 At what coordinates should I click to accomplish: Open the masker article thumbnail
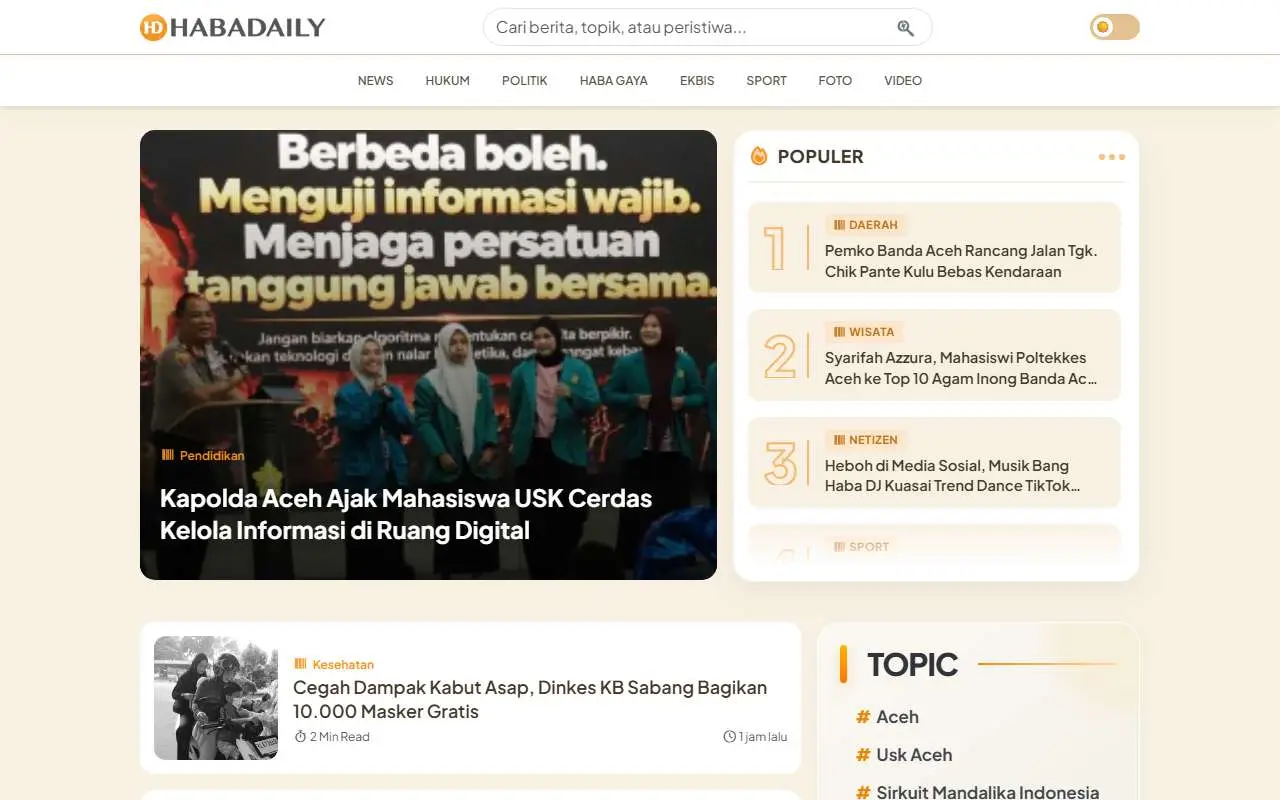click(216, 698)
